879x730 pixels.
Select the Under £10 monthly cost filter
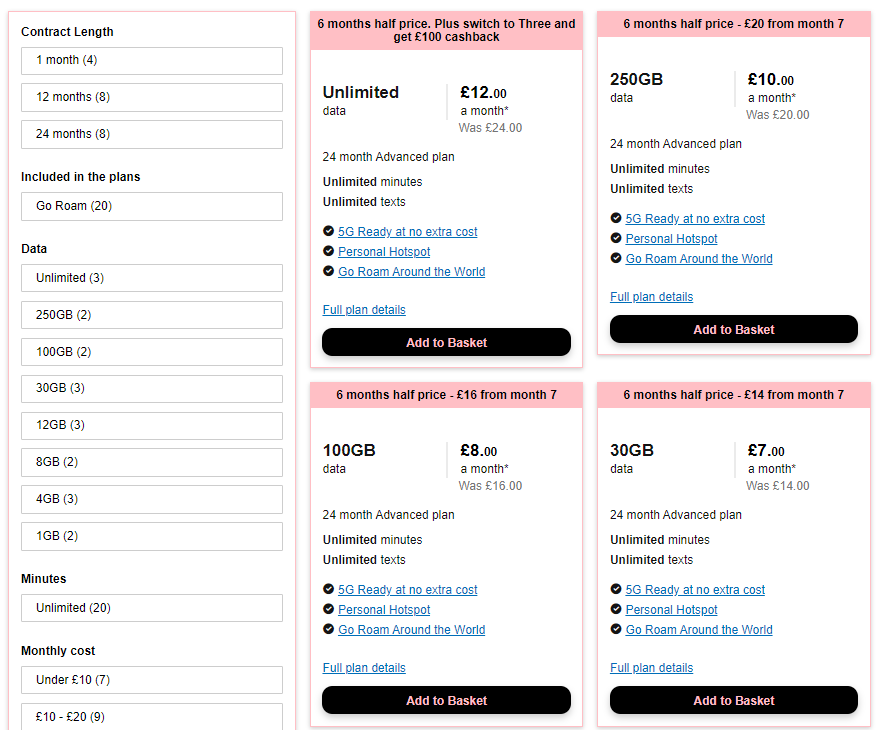[152, 680]
